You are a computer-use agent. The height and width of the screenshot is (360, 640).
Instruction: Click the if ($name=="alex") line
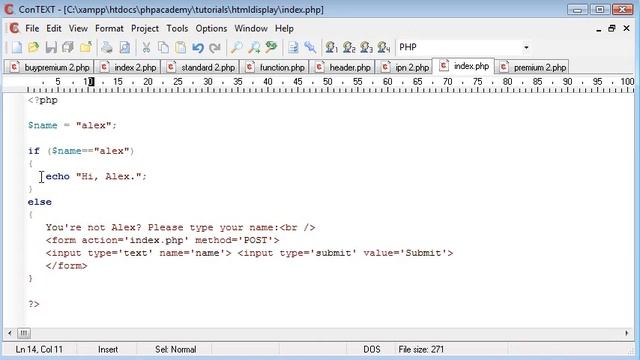(x=81, y=151)
